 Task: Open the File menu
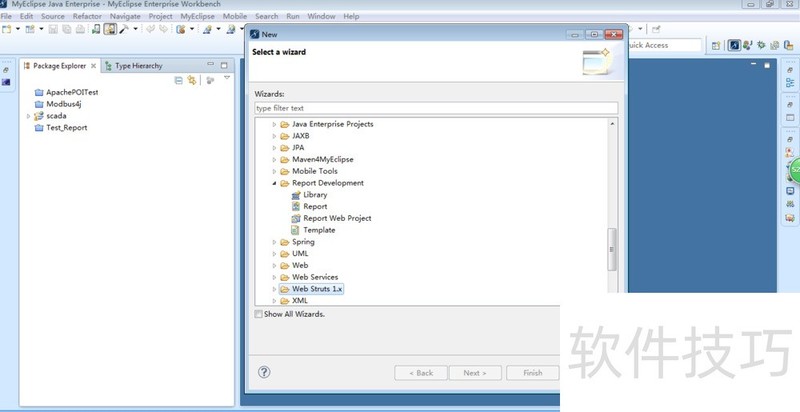pos(6,16)
